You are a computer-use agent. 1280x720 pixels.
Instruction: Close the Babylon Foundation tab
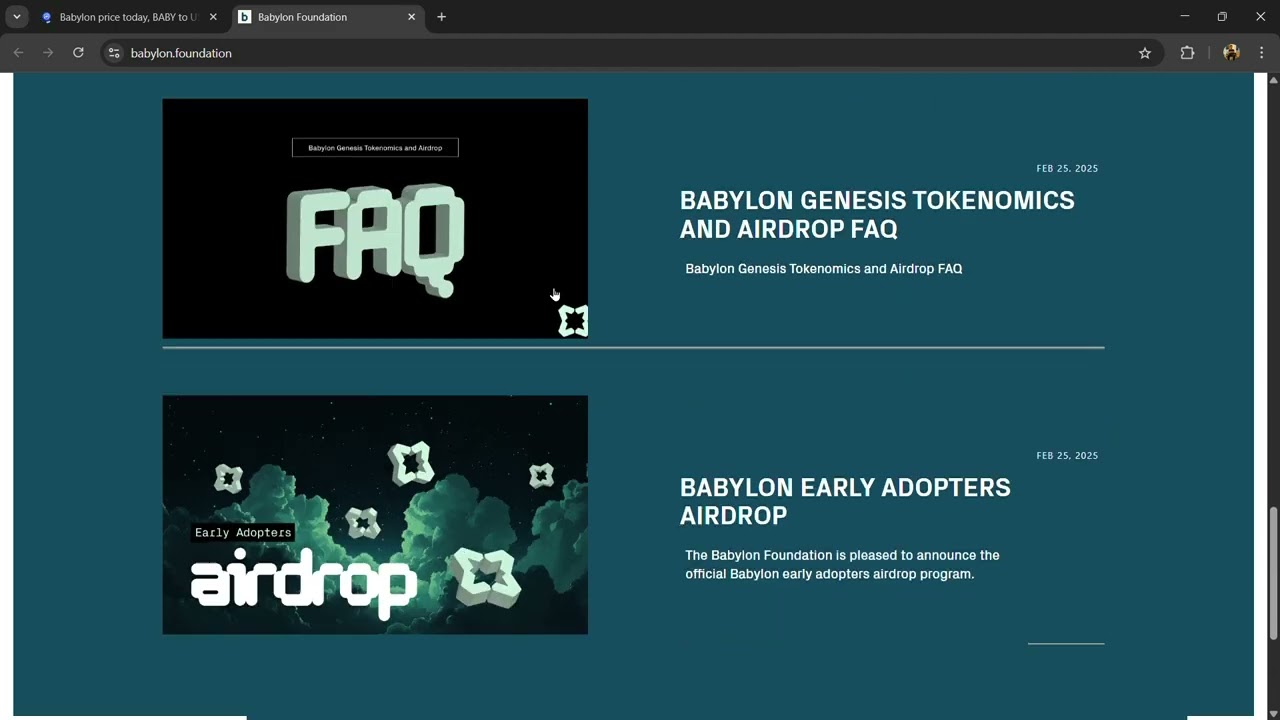[x=411, y=17]
